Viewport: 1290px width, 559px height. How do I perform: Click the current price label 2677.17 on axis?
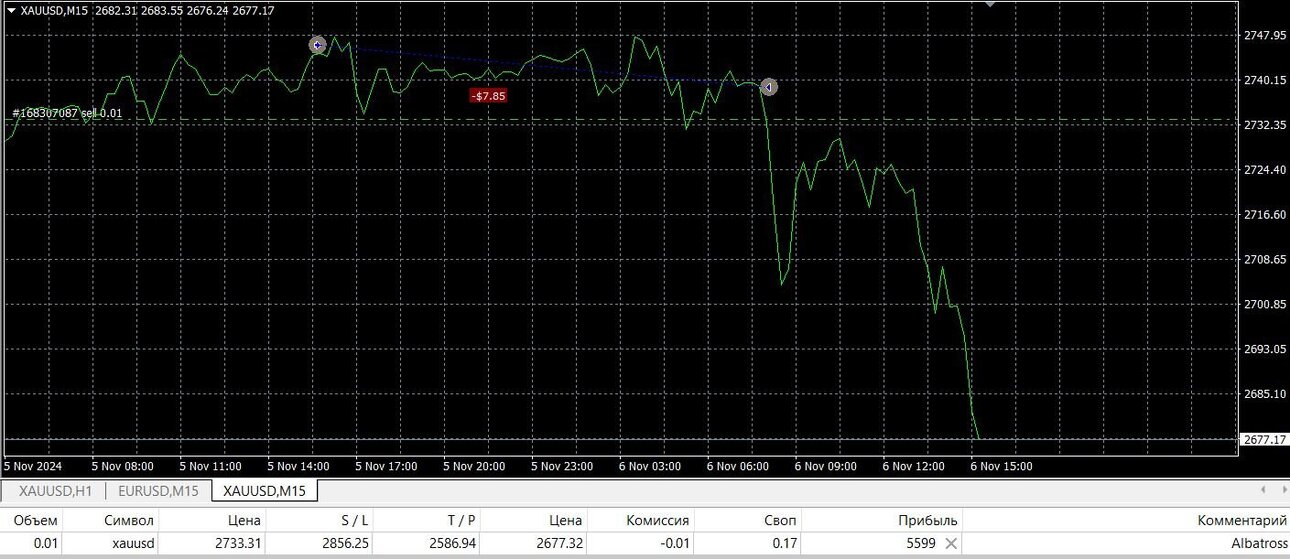[x=1264, y=439]
